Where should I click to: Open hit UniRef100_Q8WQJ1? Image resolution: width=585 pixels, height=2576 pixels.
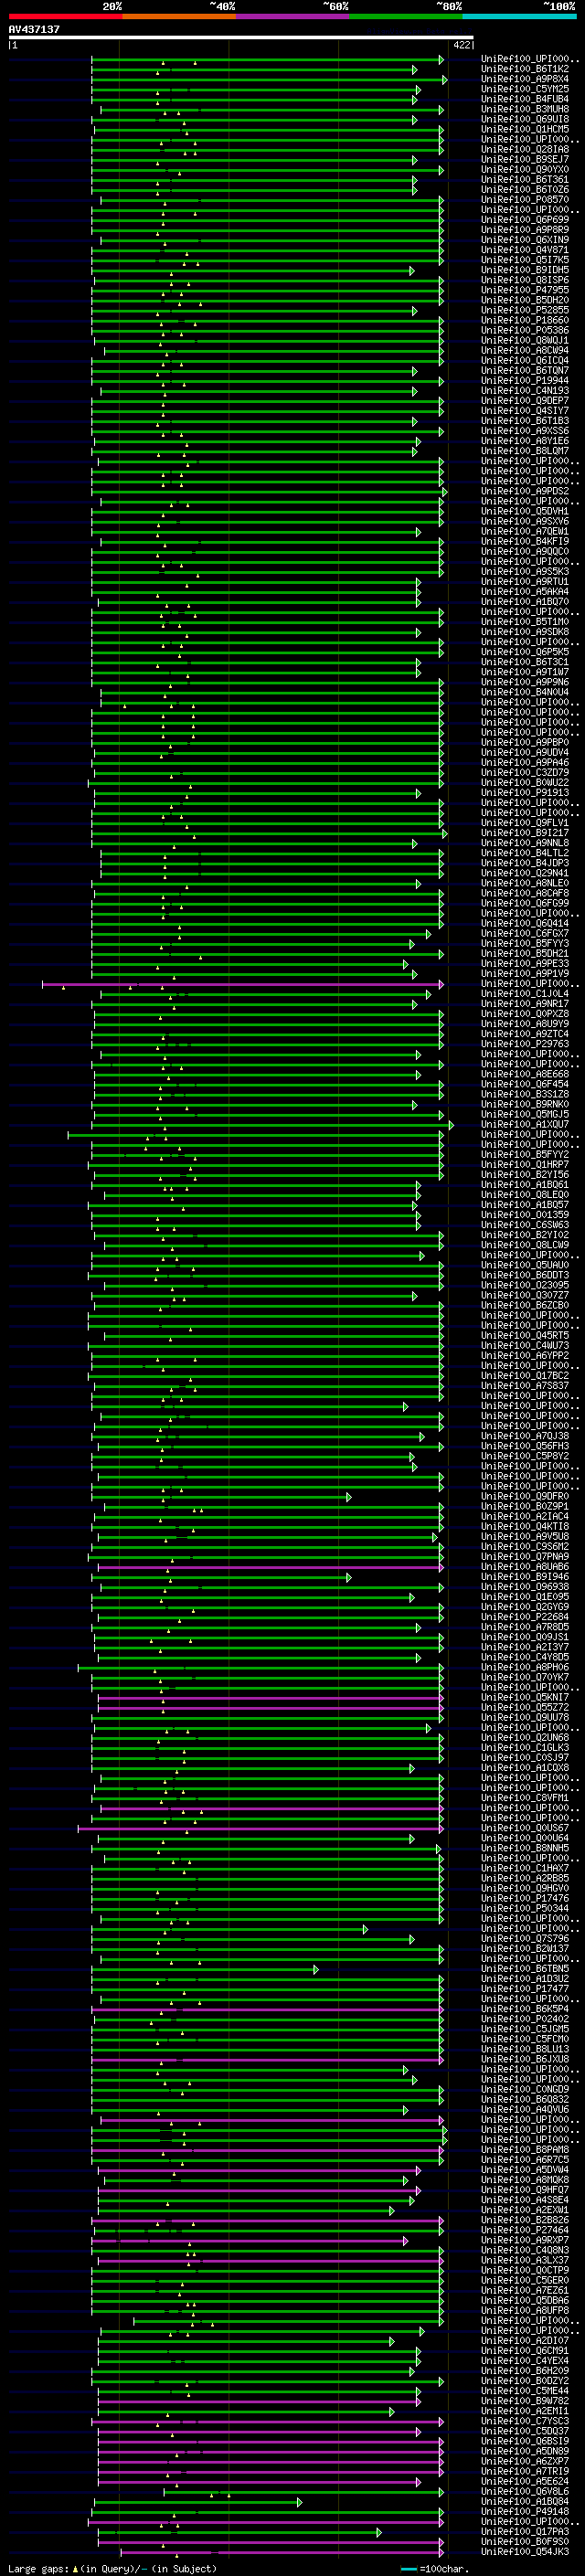tap(525, 340)
